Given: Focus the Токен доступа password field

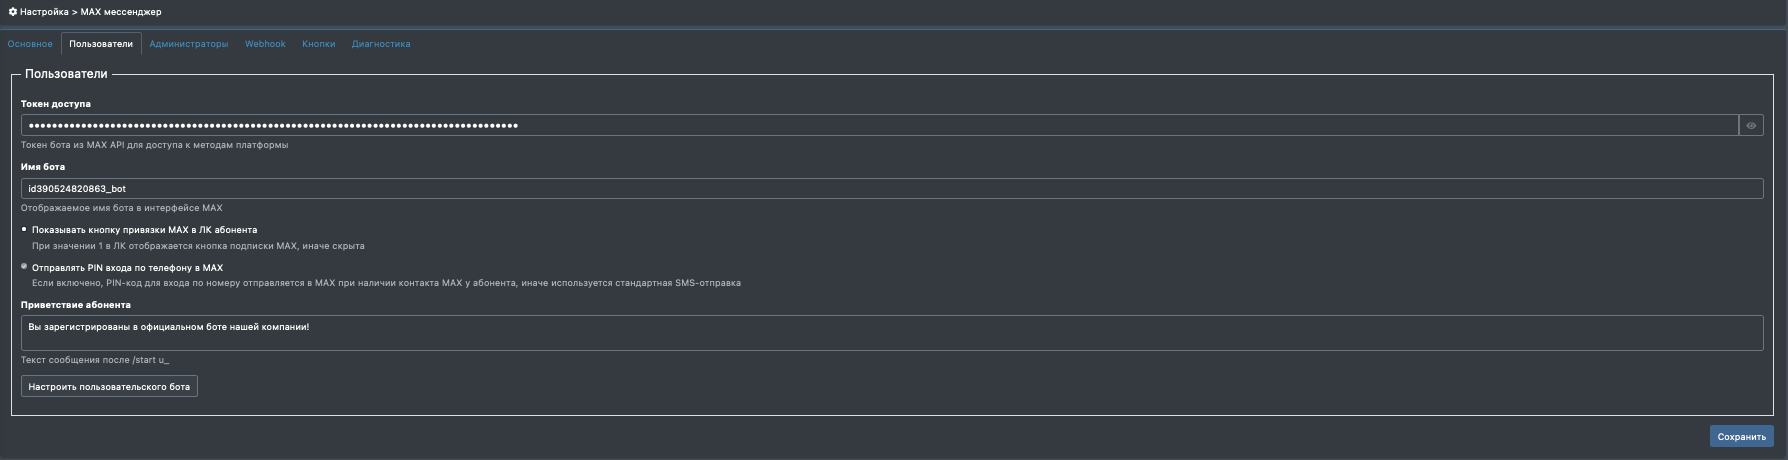Looking at the screenshot, I should click(x=878, y=126).
